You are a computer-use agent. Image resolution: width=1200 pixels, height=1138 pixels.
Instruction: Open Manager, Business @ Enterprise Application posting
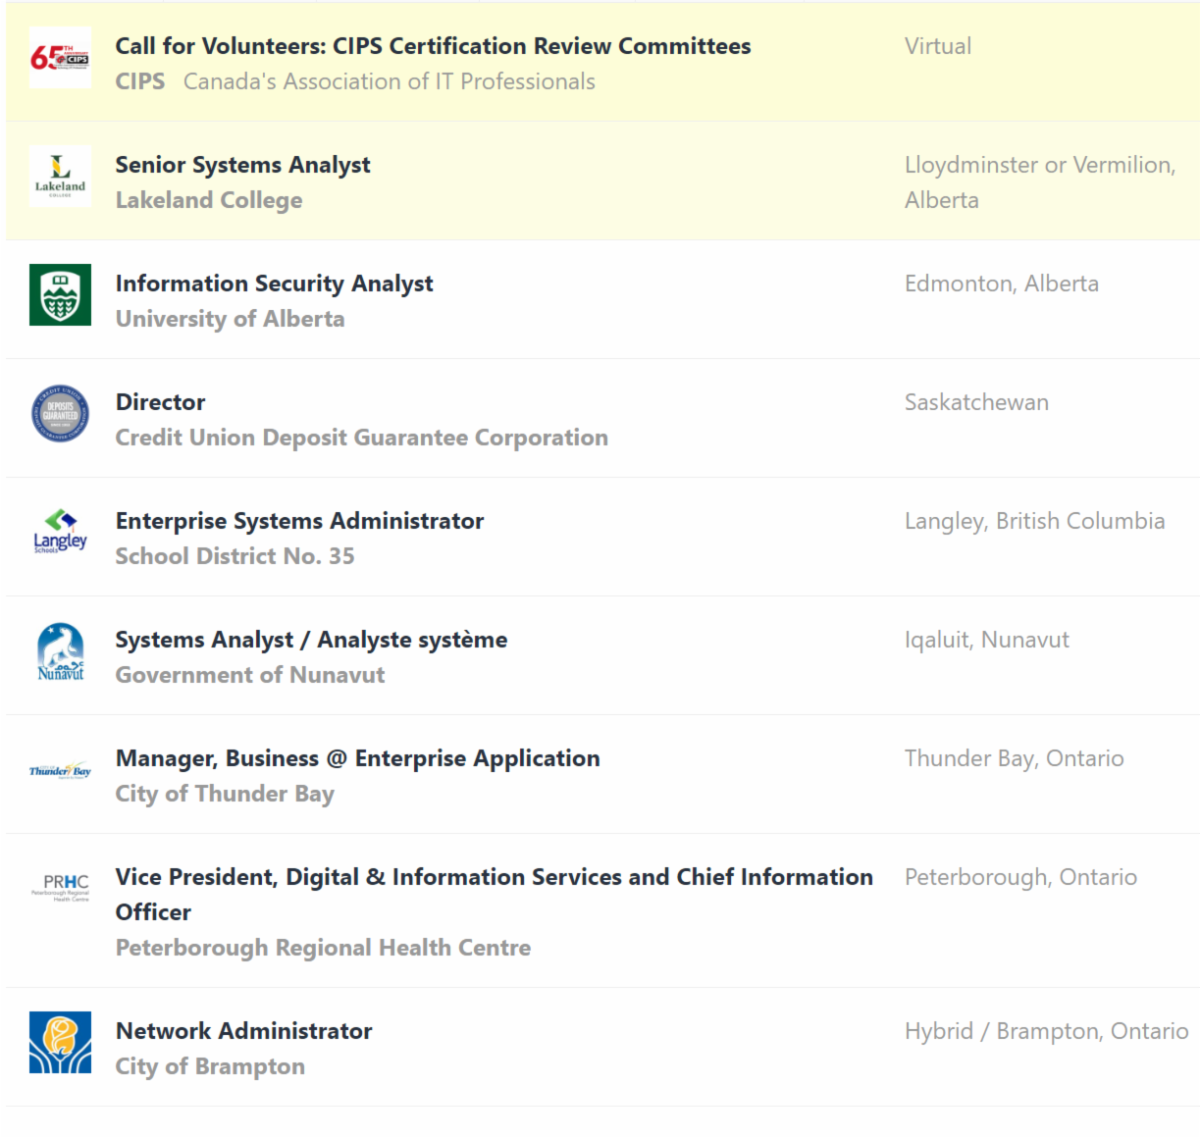coord(357,759)
